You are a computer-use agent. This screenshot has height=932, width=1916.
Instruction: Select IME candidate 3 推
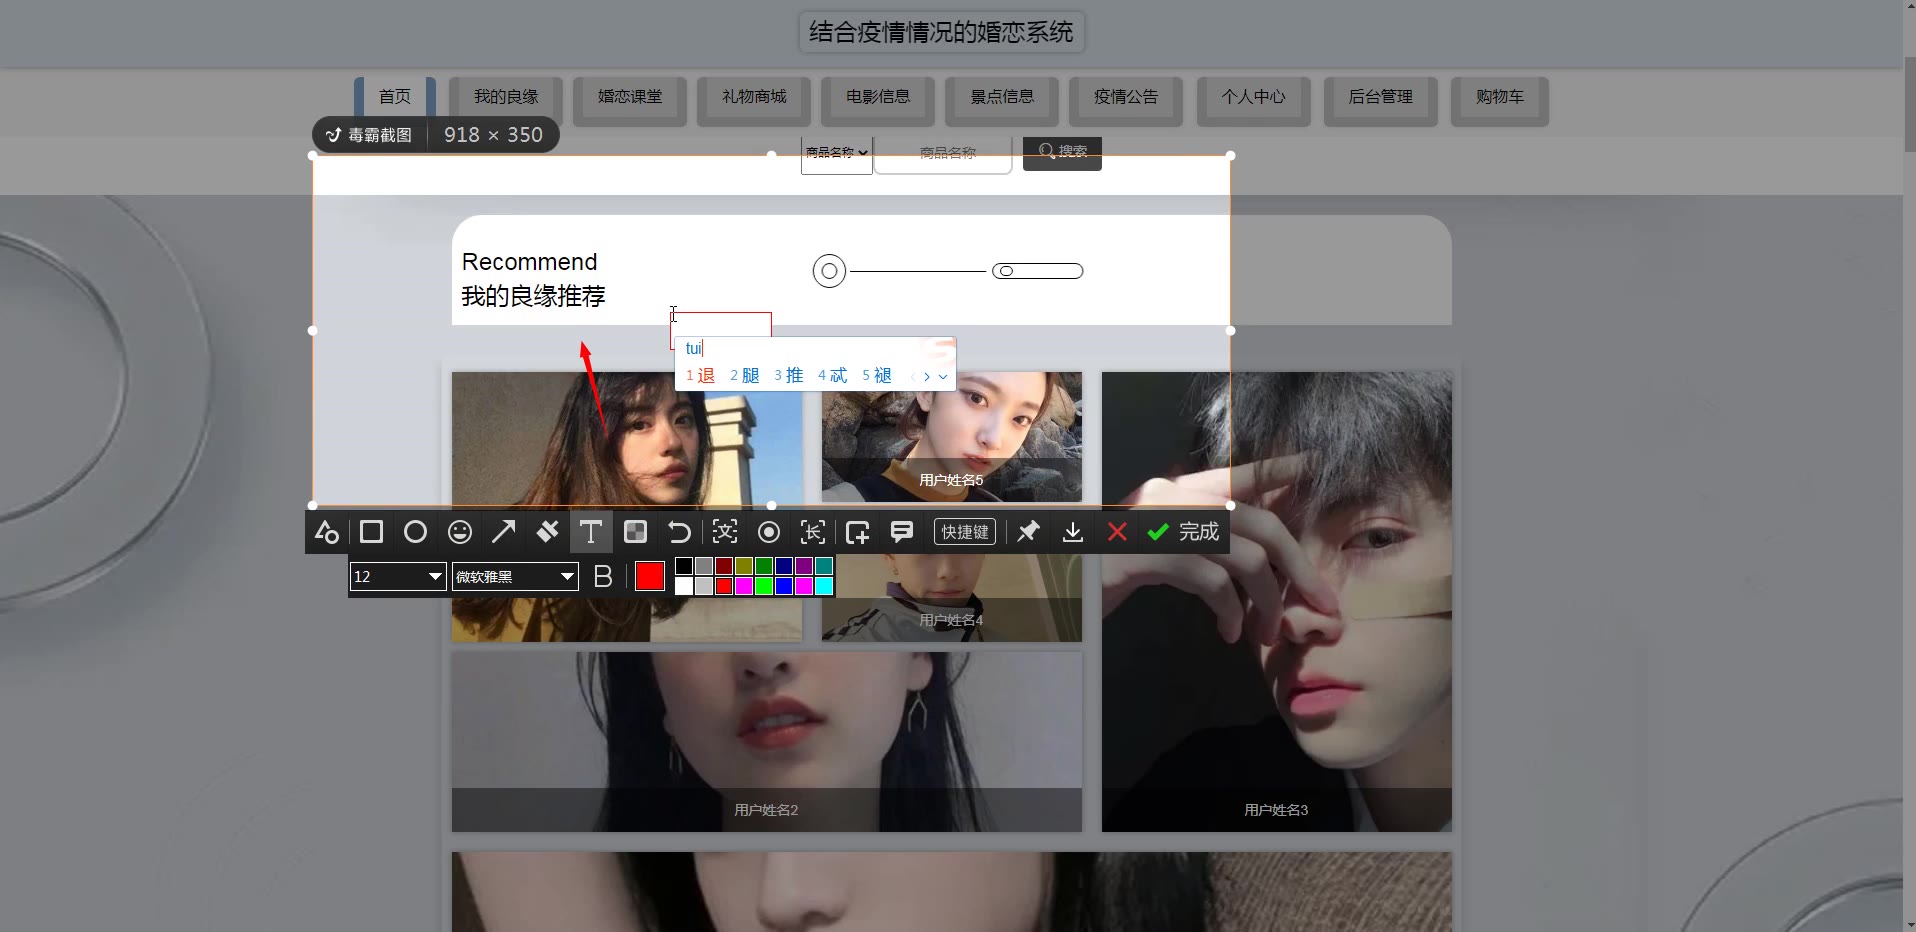coord(789,376)
